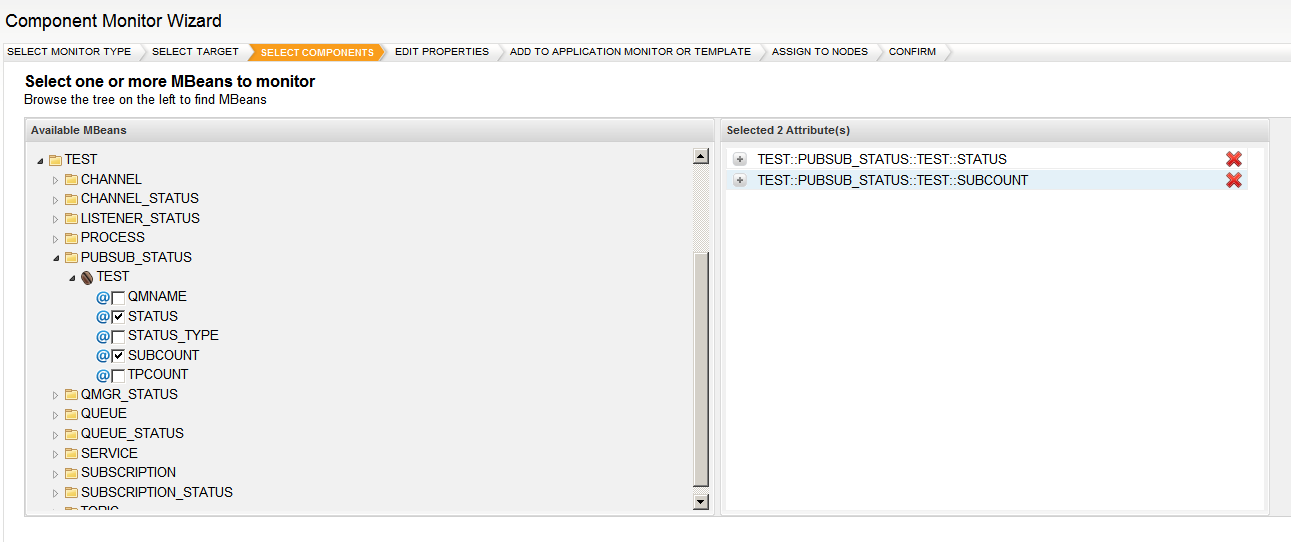
Task: Click the SUBSCRIPTION folder icon
Action: 71,473
